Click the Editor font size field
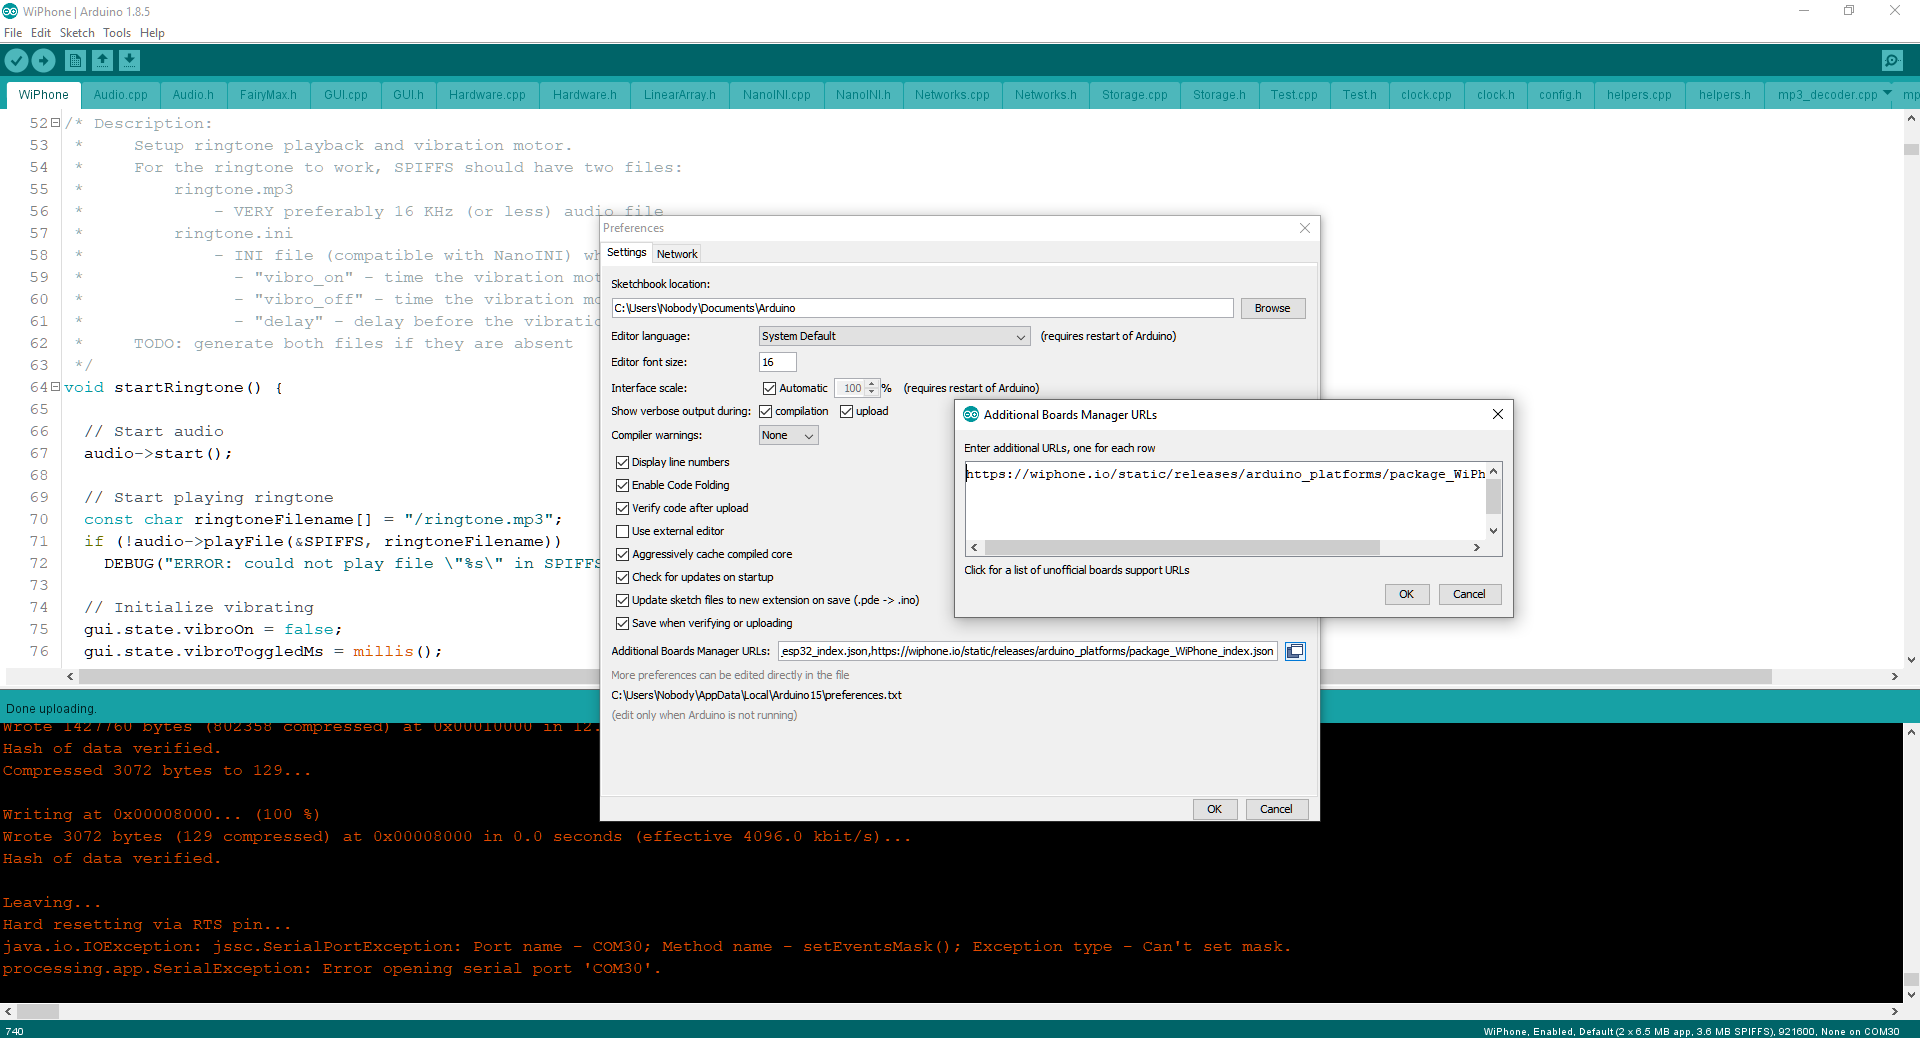 pos(777,362)
